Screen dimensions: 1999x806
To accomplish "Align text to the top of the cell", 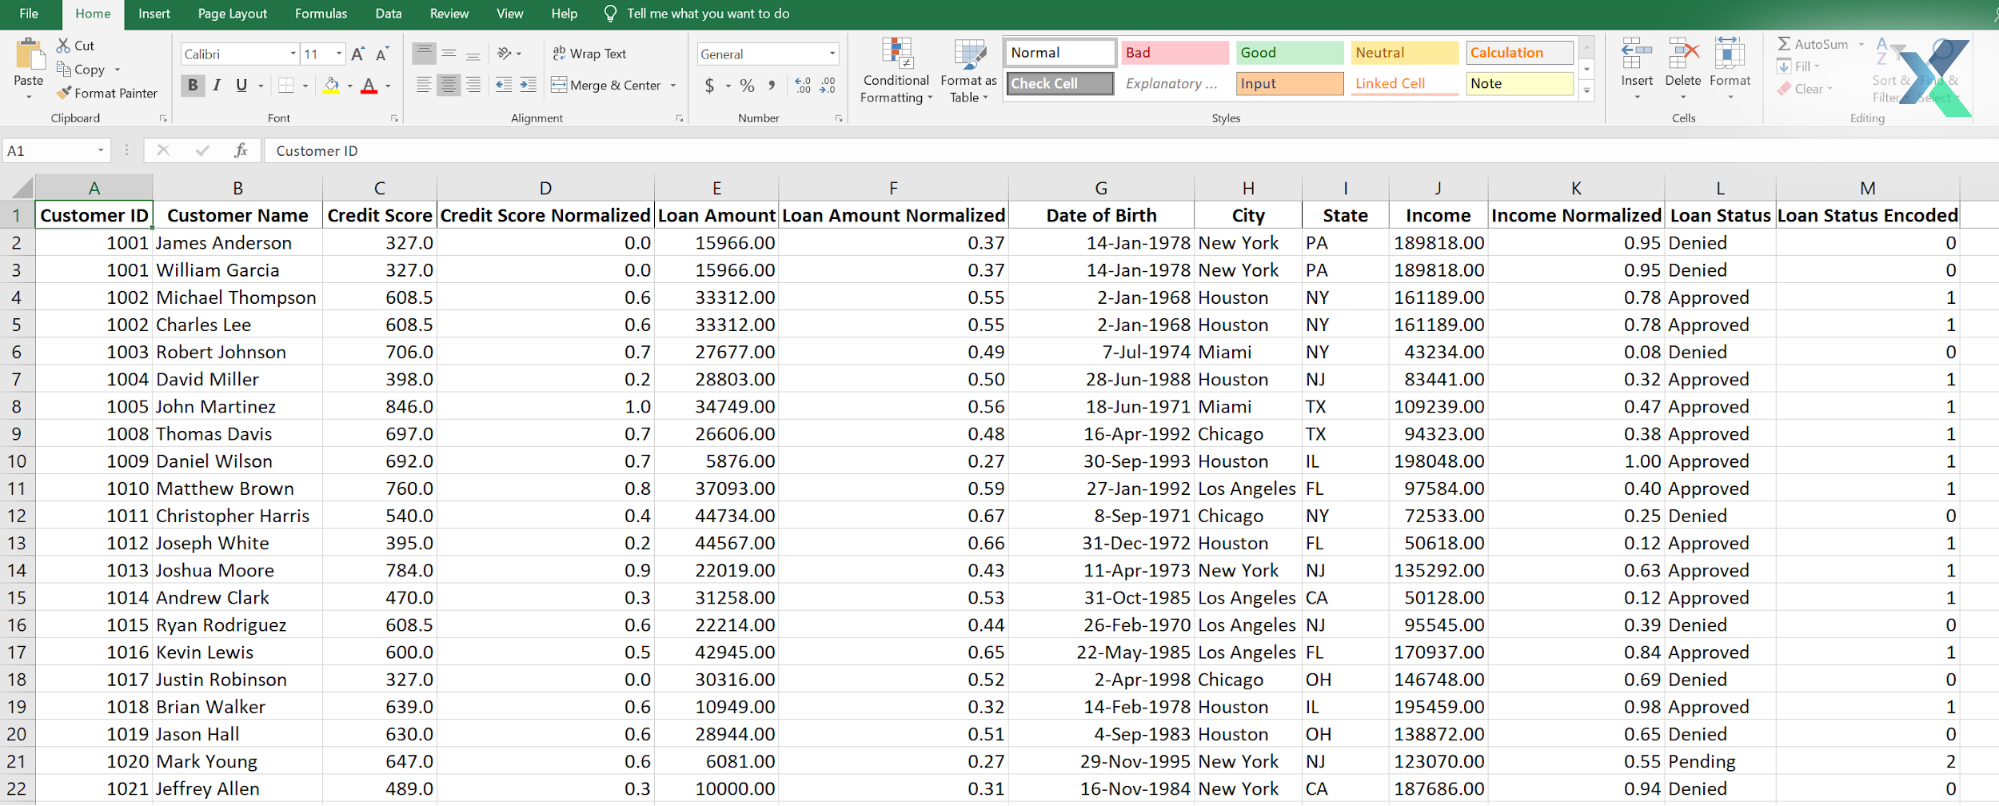I will pos(424,54).
